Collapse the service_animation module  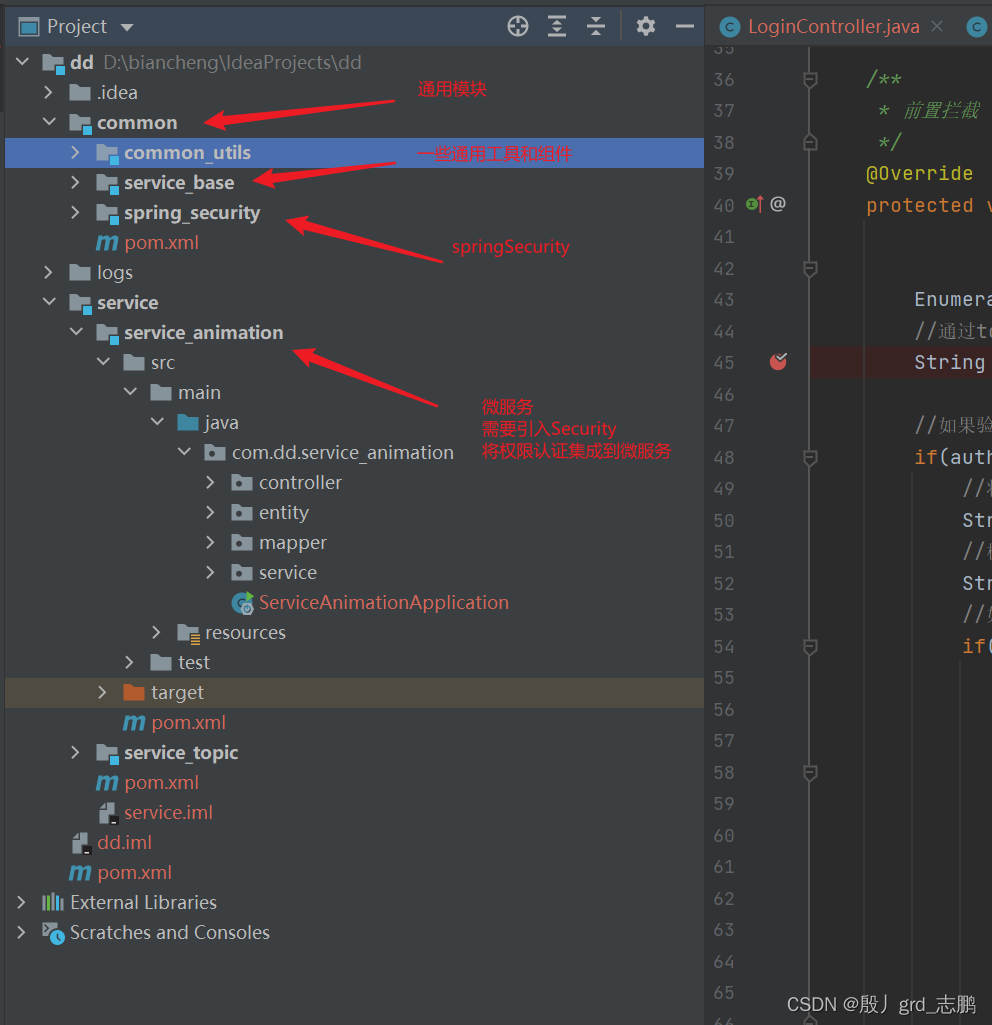click(76, 332)
